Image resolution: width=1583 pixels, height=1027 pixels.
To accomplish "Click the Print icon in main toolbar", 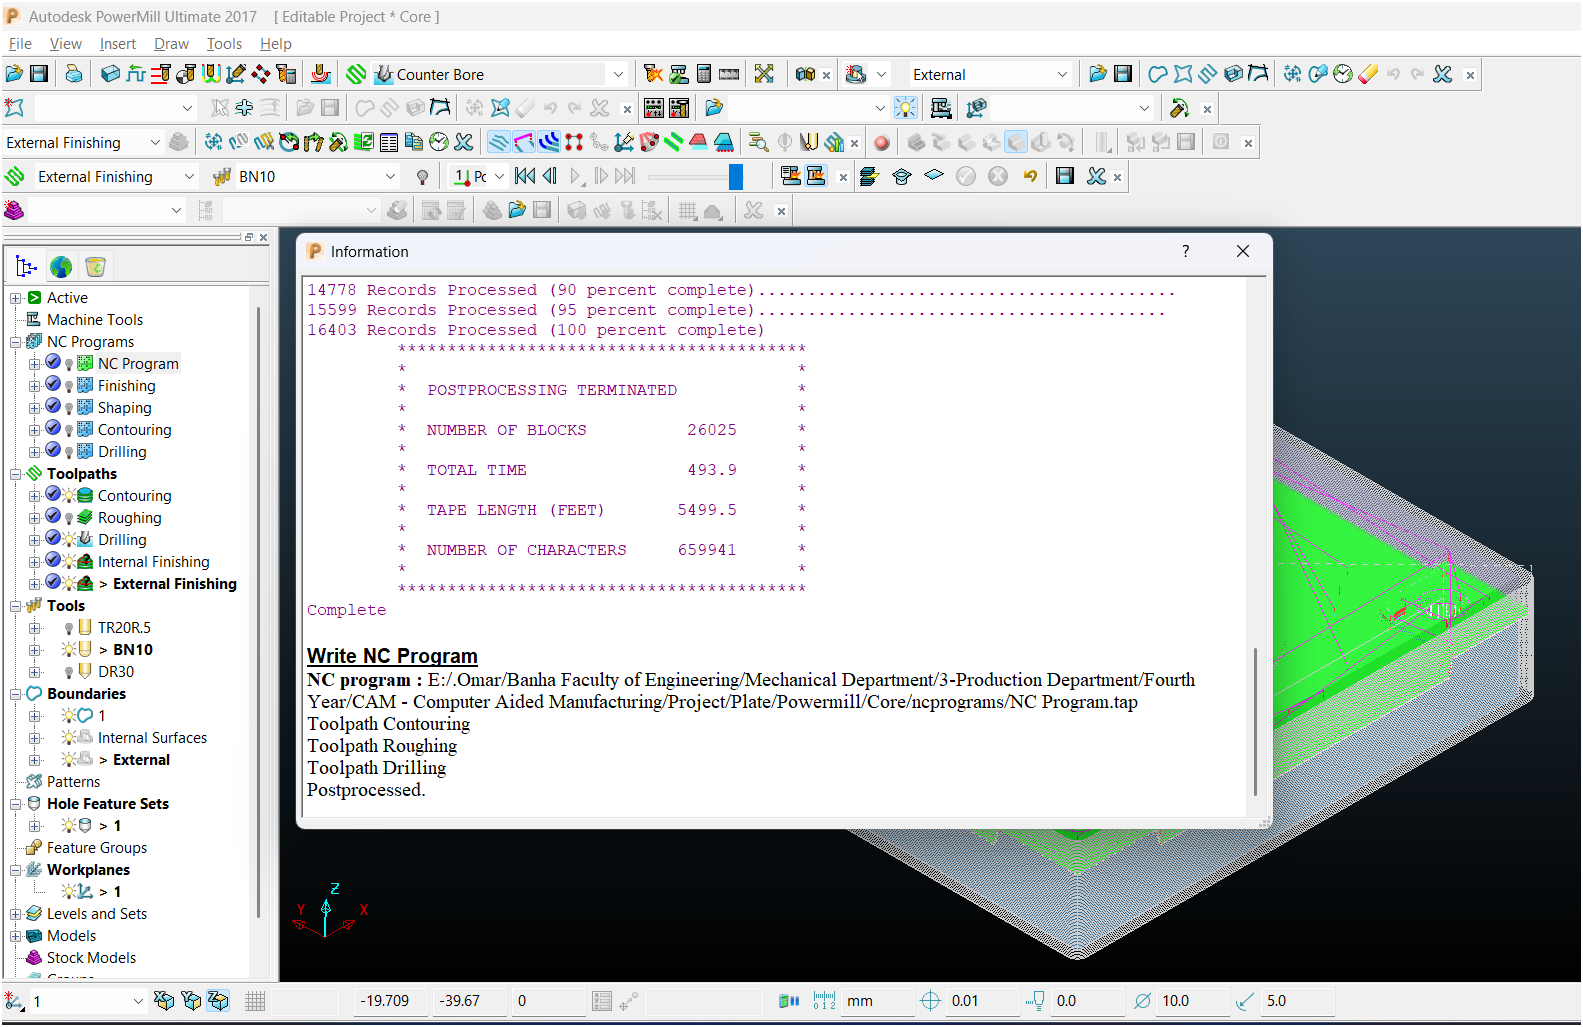I will (74, 74).
